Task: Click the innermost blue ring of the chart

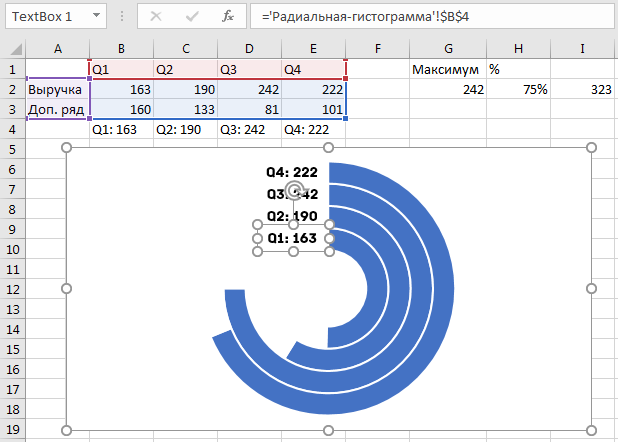Action: (376, 289)
